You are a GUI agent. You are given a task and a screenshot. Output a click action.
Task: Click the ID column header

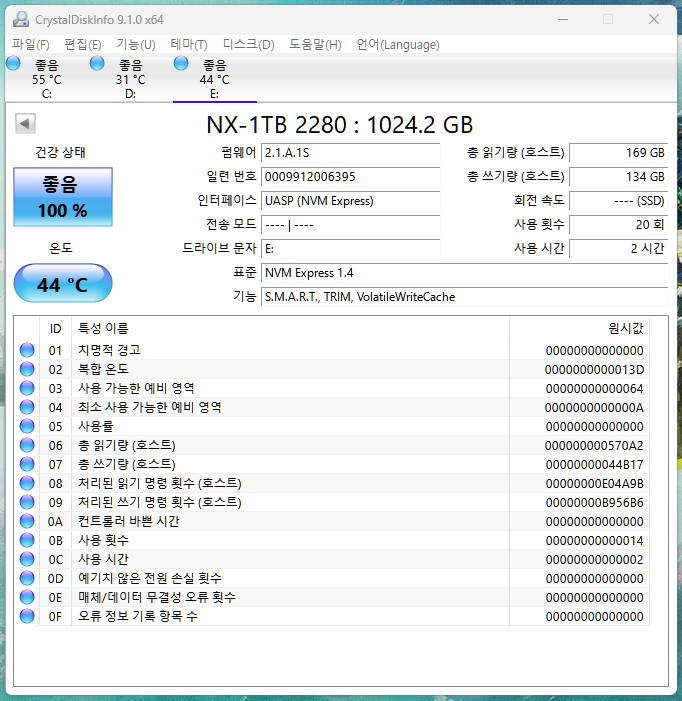(x=55, y=329)
